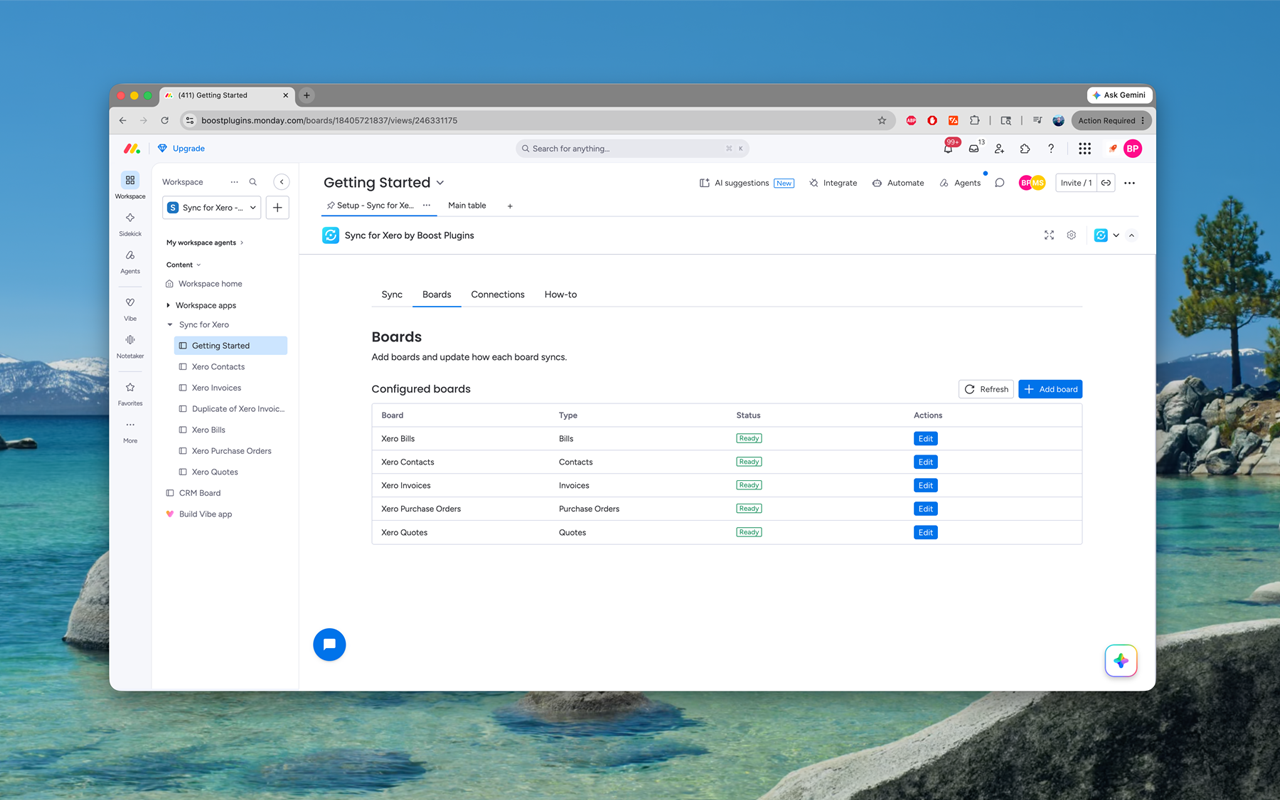
Task: Copy board link icon next to Invite
Action: [1106, 183]
